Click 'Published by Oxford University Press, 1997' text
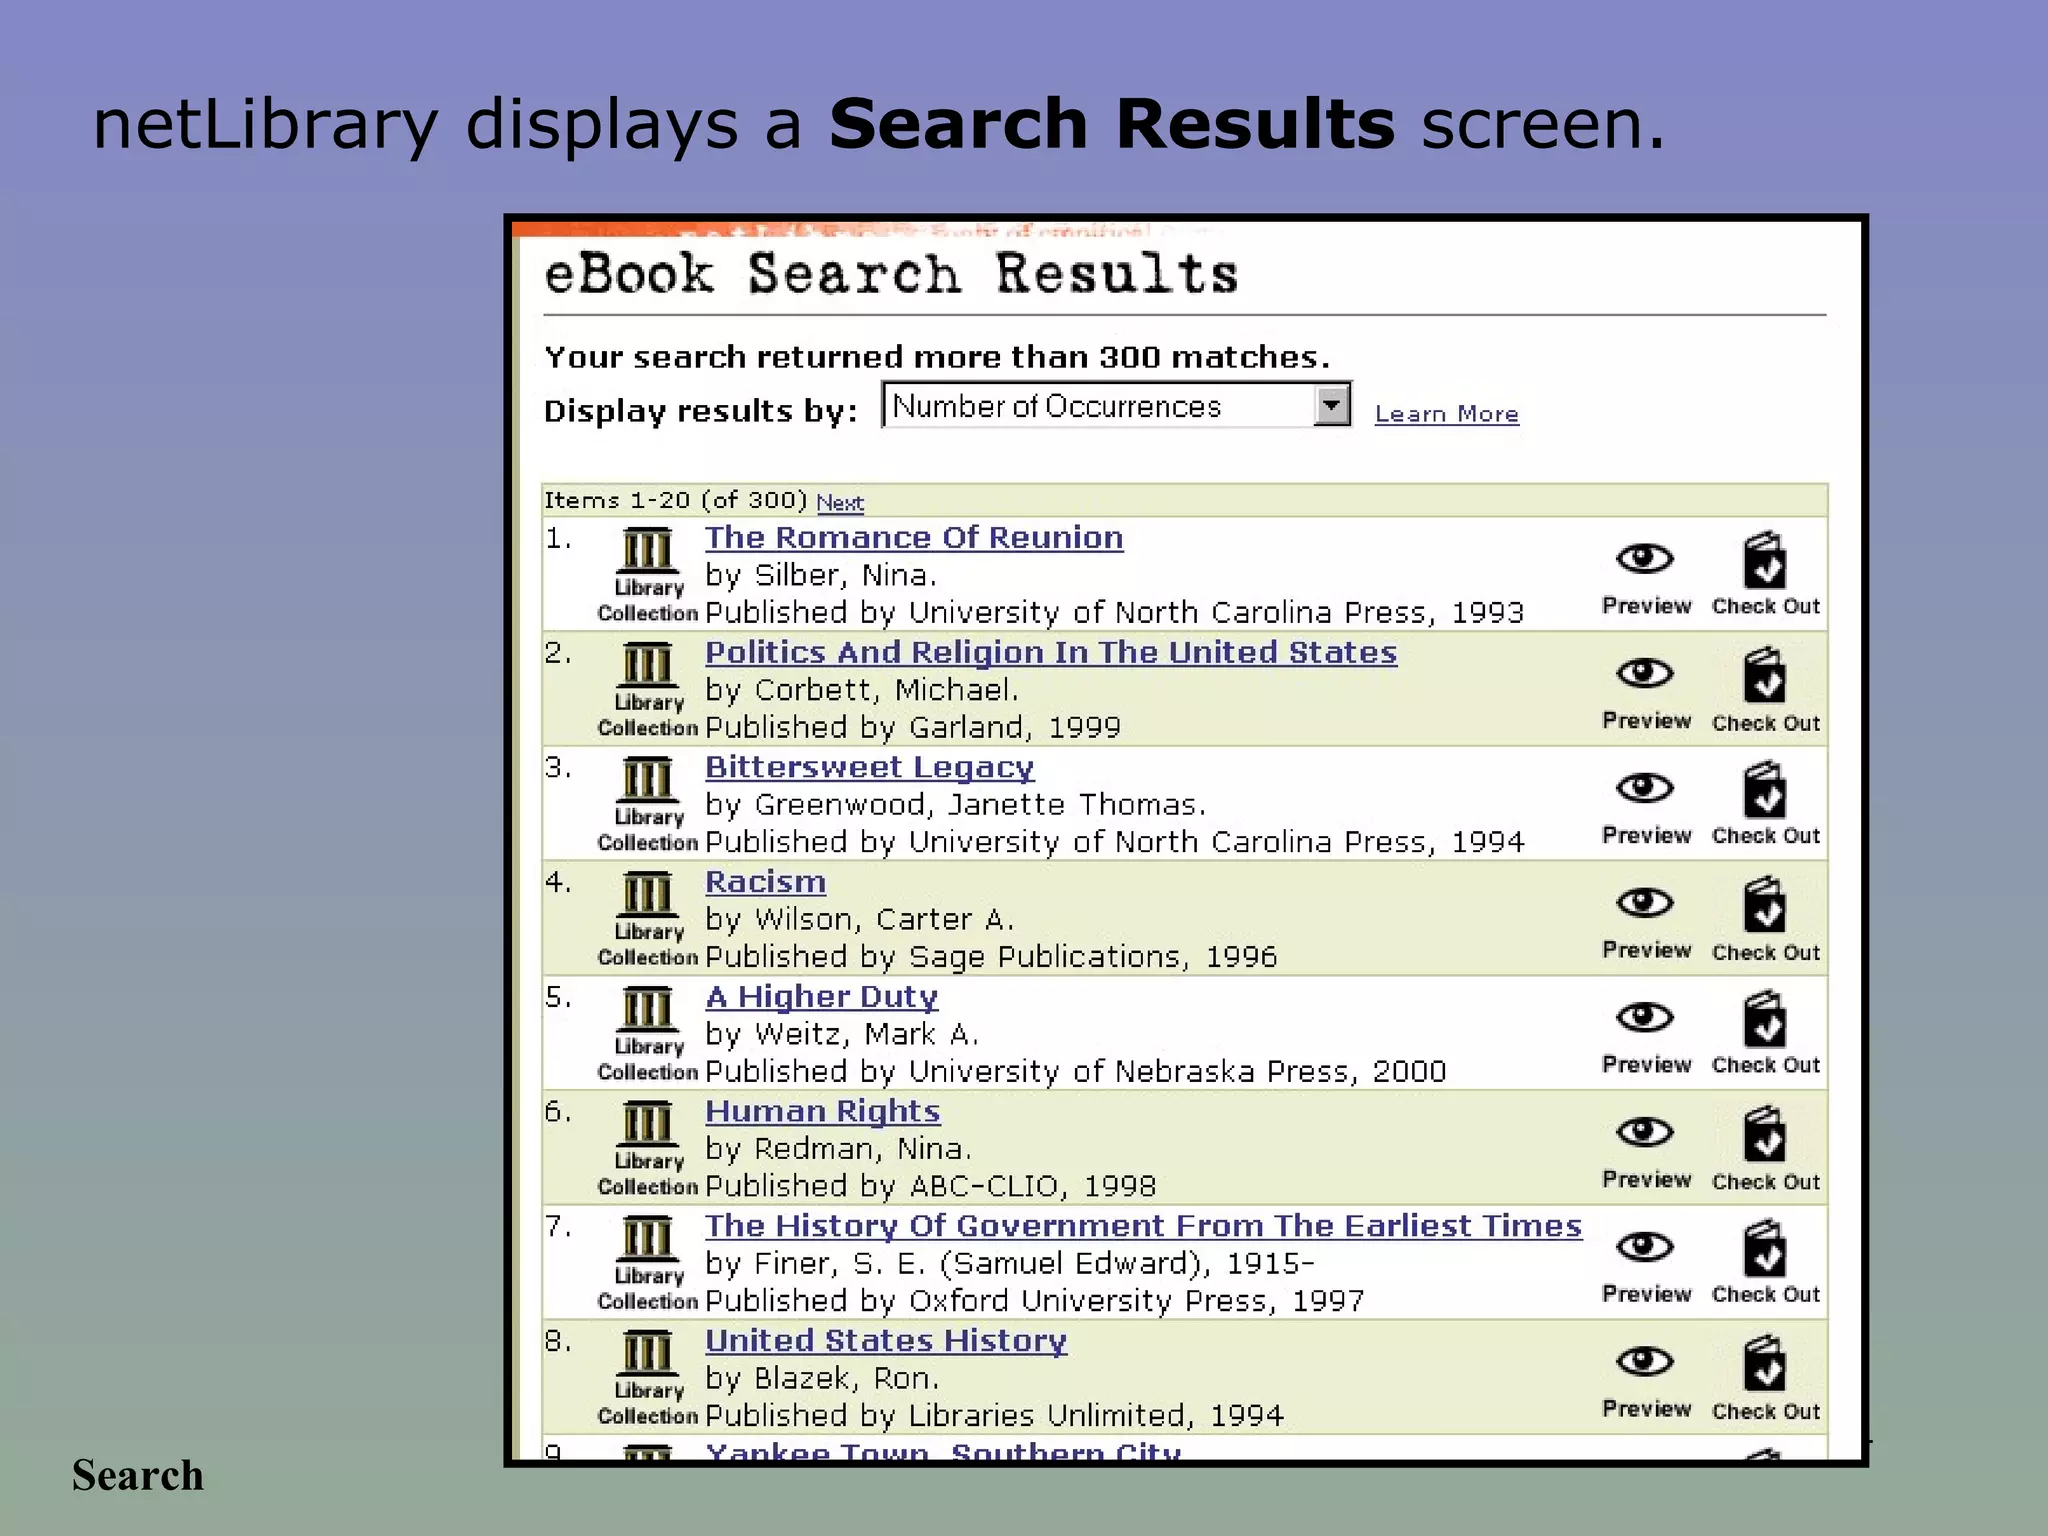The image size is (2048, 1536). point(1035,1301)
